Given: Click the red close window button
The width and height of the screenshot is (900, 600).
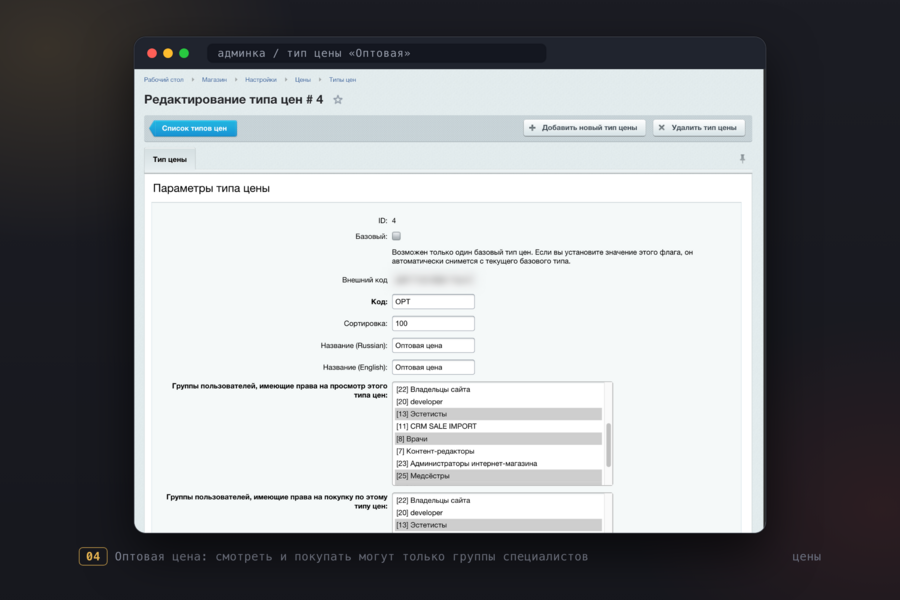Looking at the screenshot, I should (152, 53).
